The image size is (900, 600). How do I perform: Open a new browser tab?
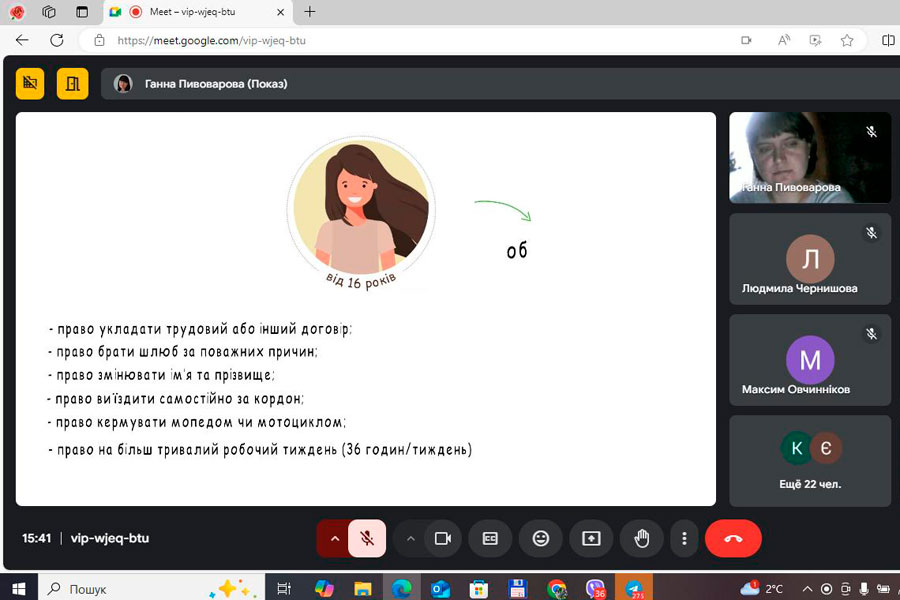tap(309, 12)
